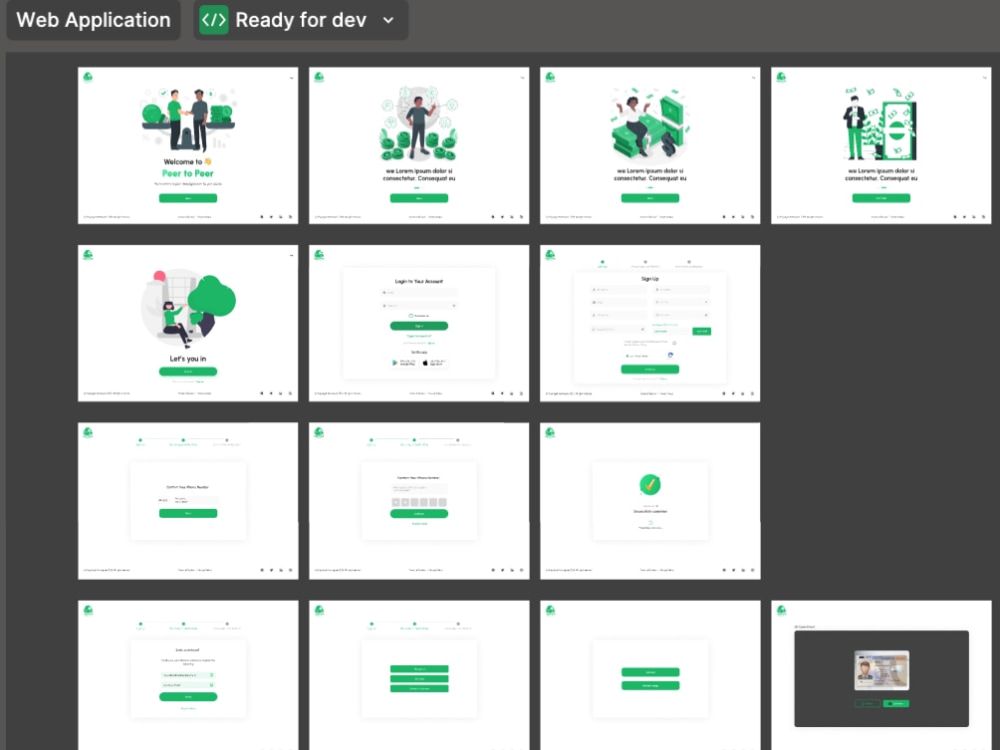Open the bottom-left dropdown in Sign Up form
Screen dimensions: 1000x750
tap(619, 330)
